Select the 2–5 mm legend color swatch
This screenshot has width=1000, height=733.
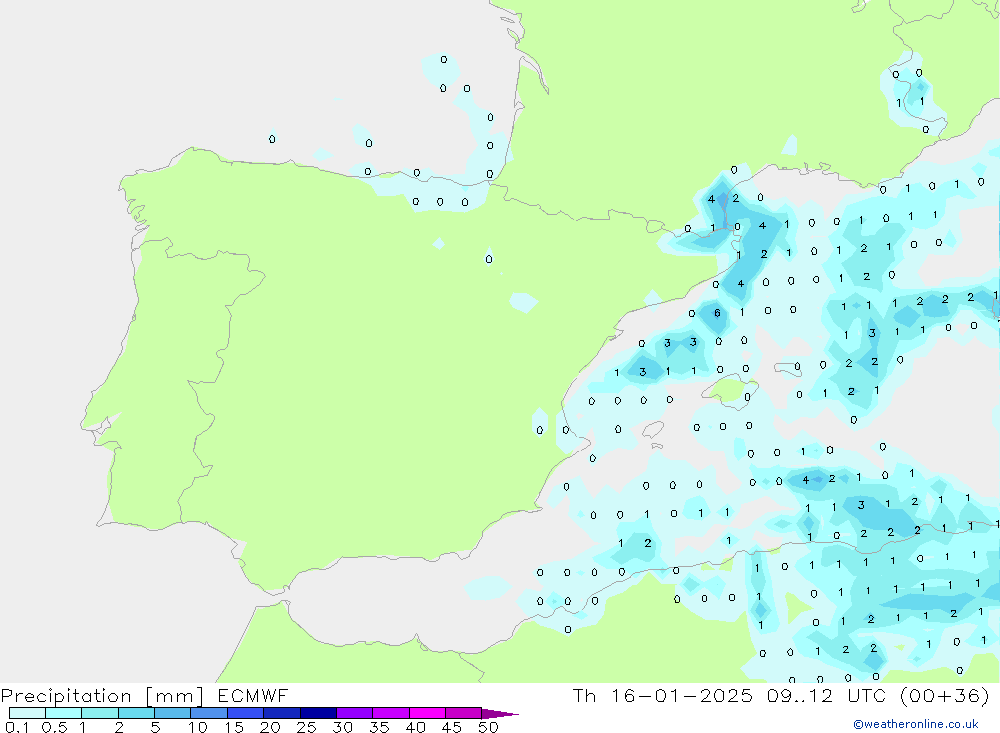136,713
